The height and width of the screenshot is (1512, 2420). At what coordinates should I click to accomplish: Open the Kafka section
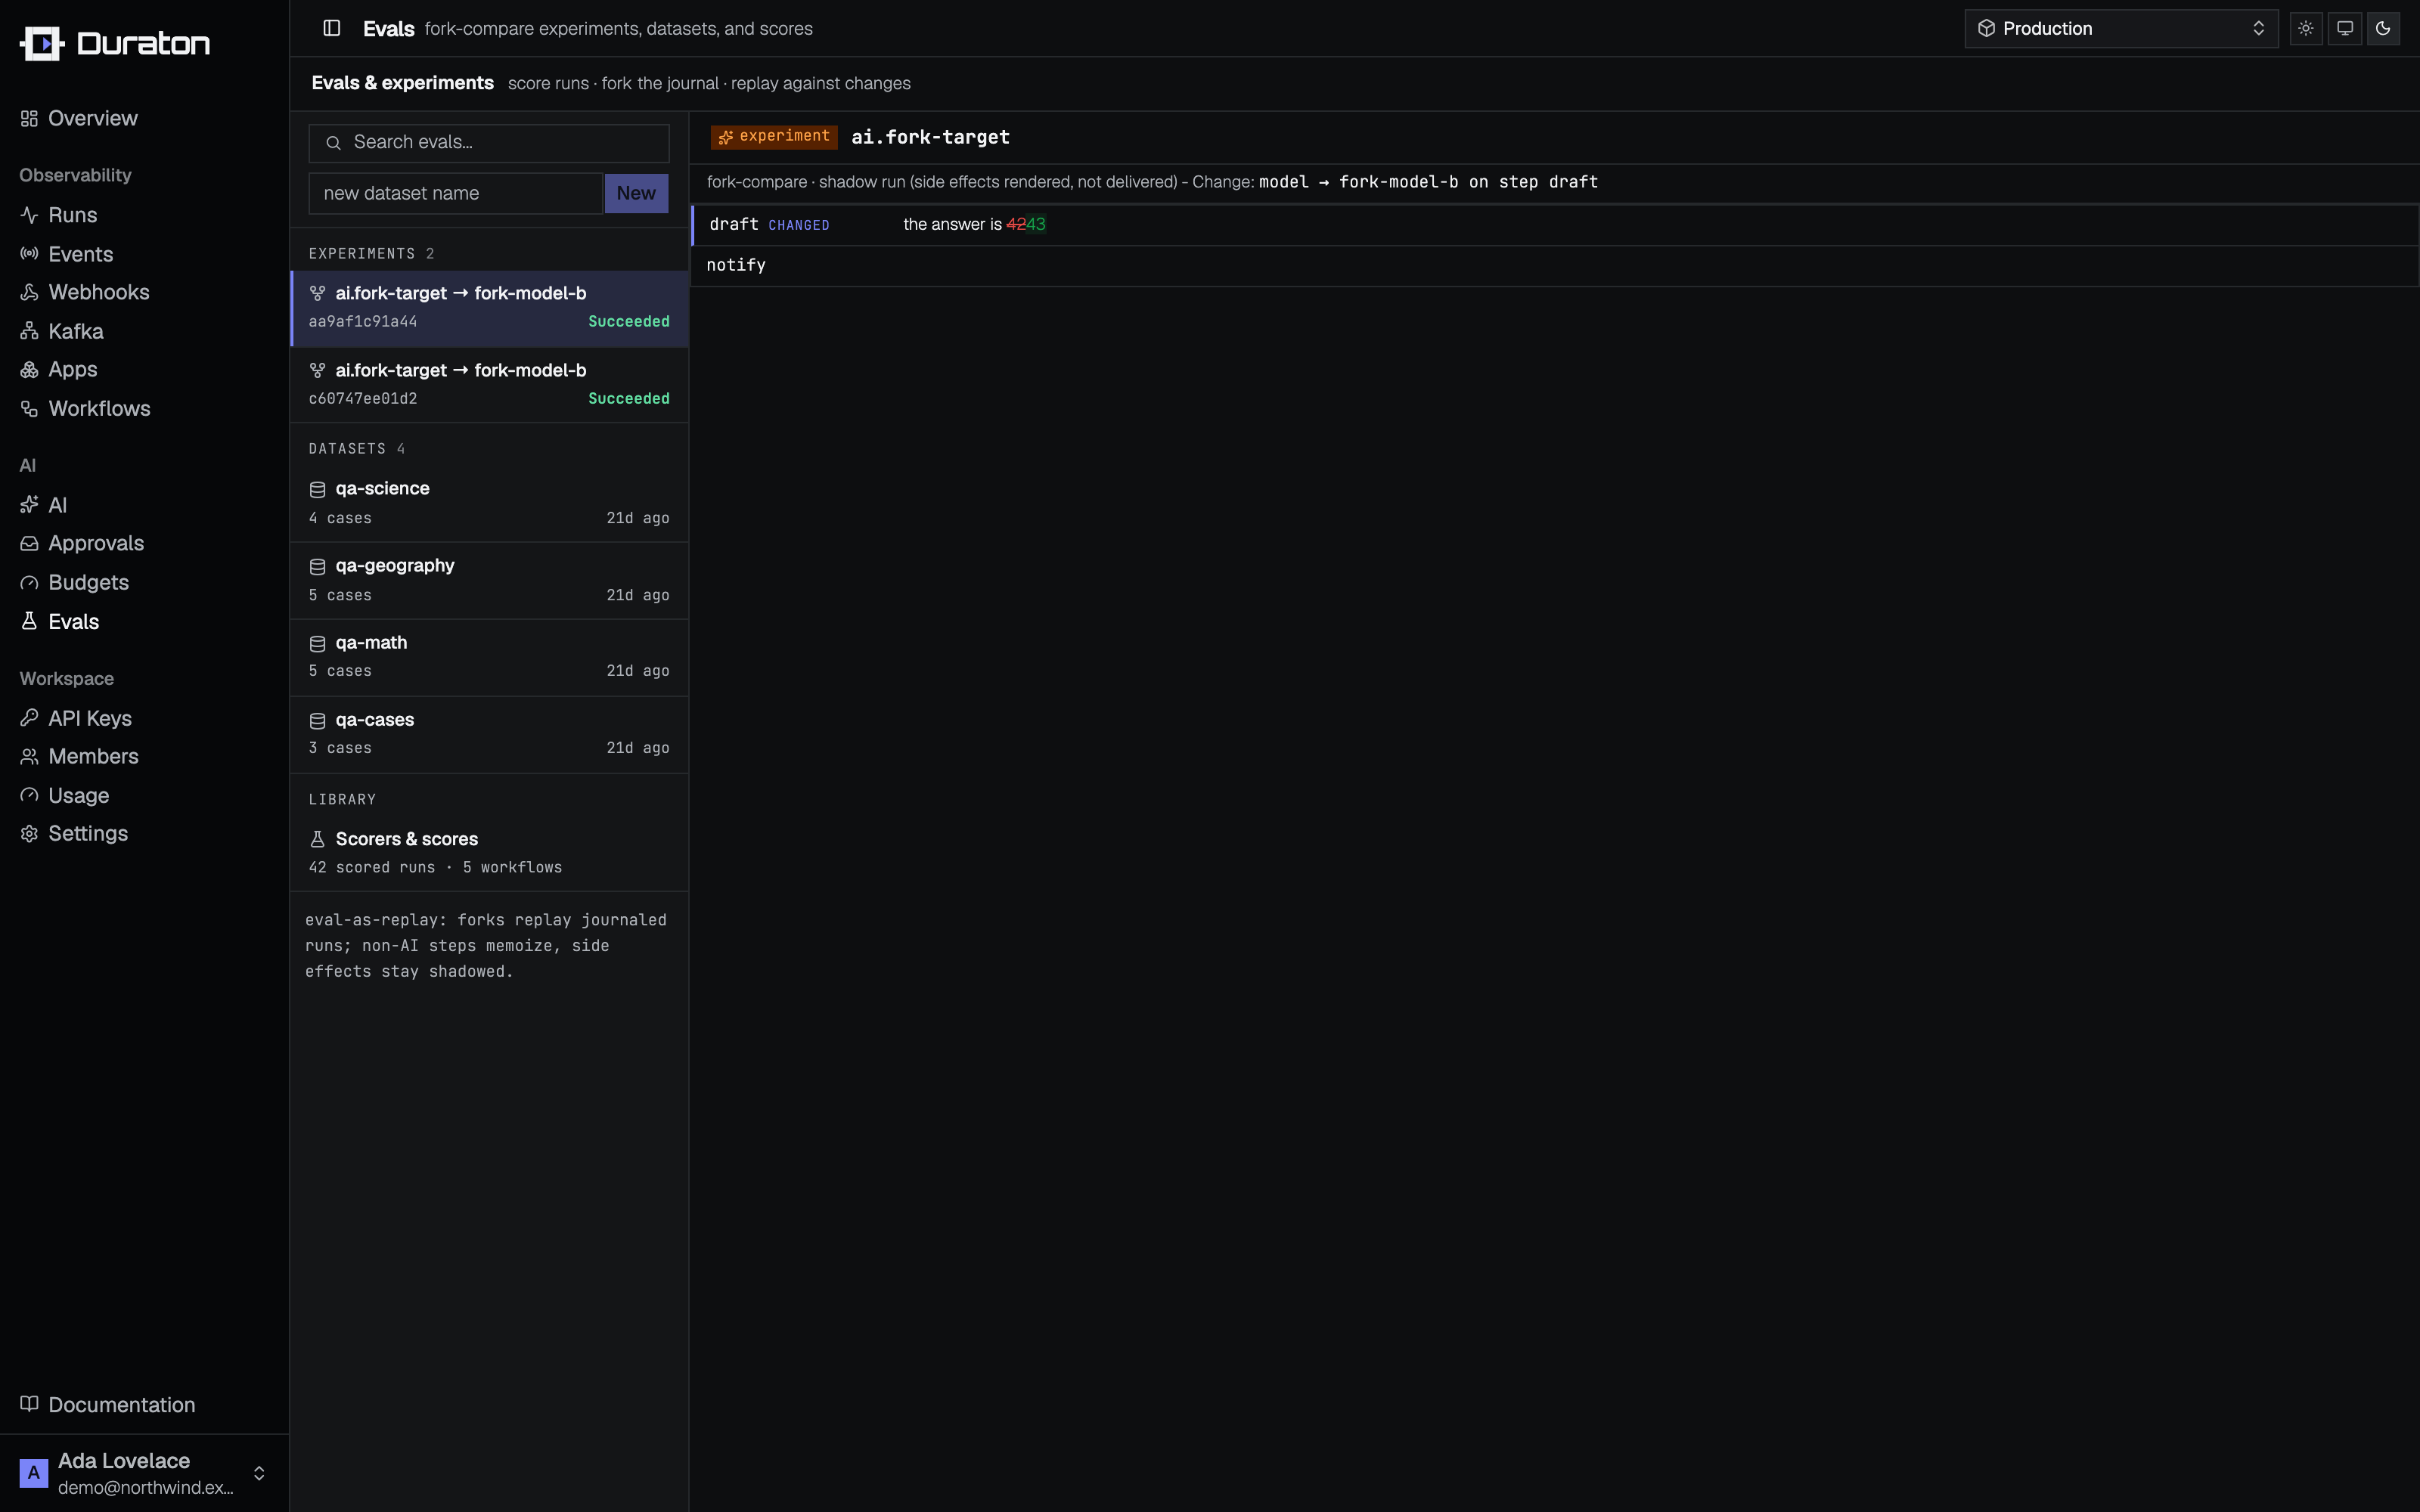76,331
